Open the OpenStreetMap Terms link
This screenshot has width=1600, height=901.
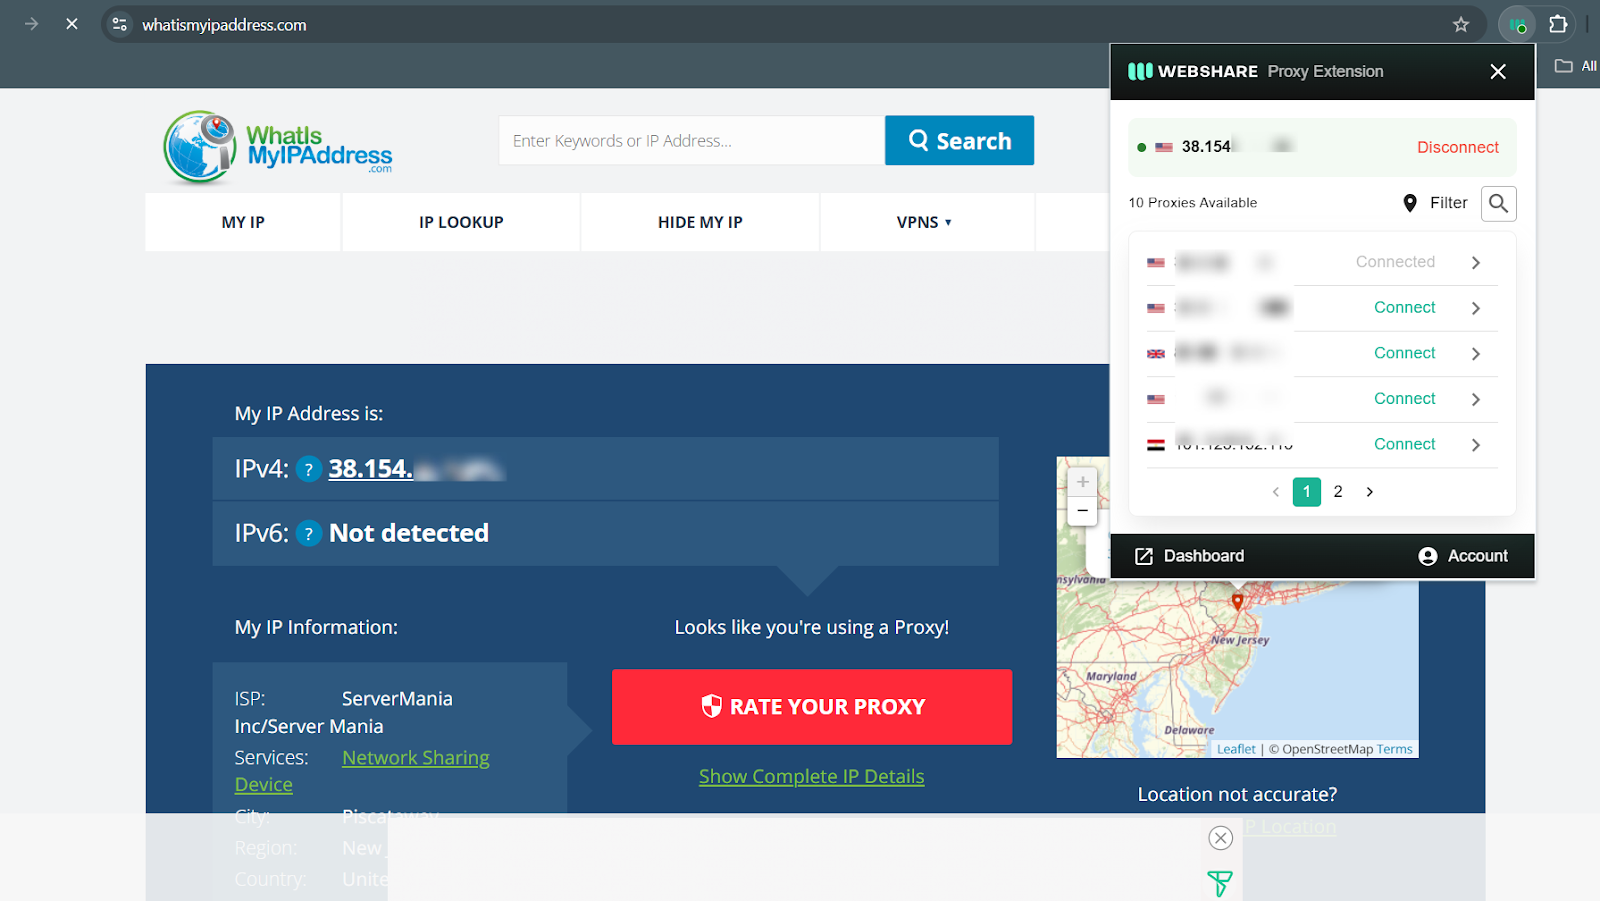(x=1394, y=749)
